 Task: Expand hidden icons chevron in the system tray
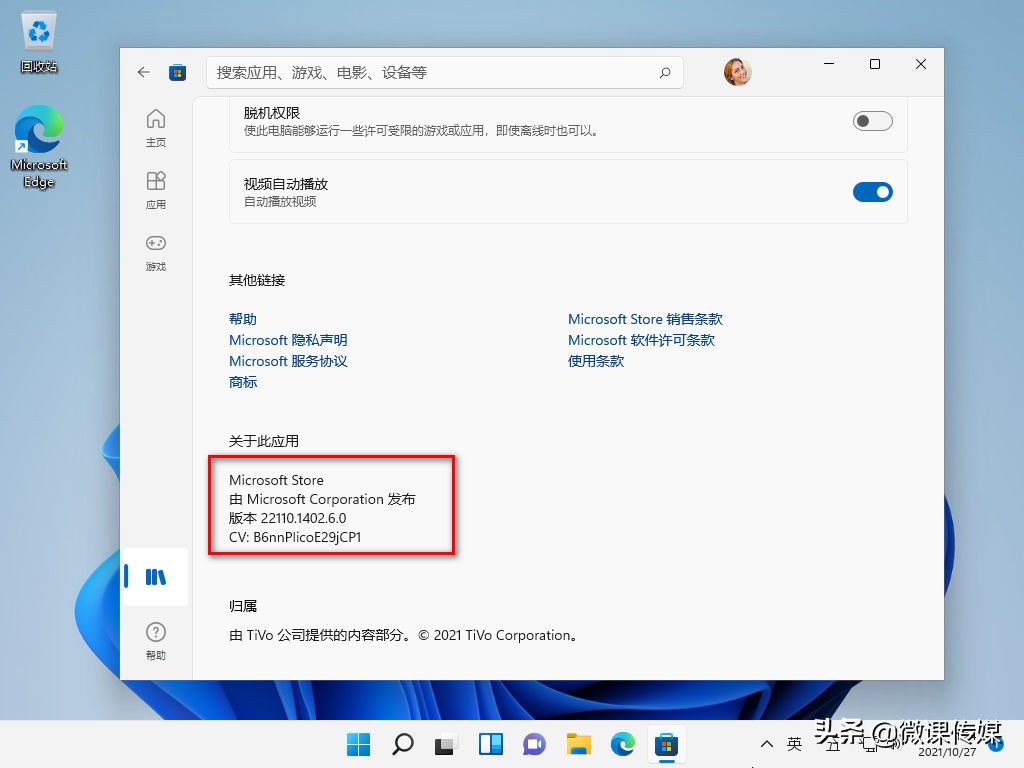pos(768,744)
